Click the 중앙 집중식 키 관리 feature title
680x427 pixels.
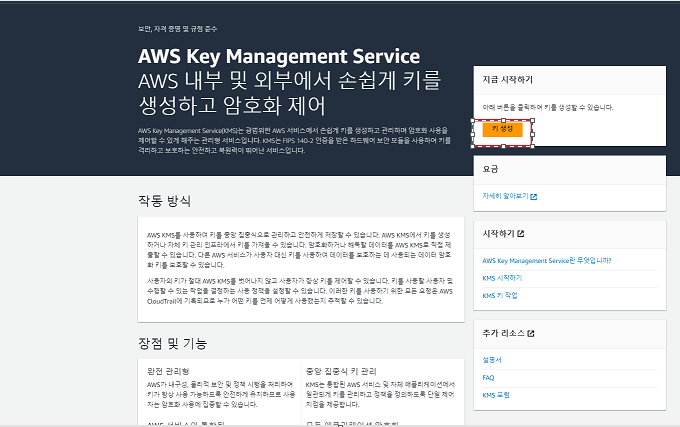coord(341,371)
